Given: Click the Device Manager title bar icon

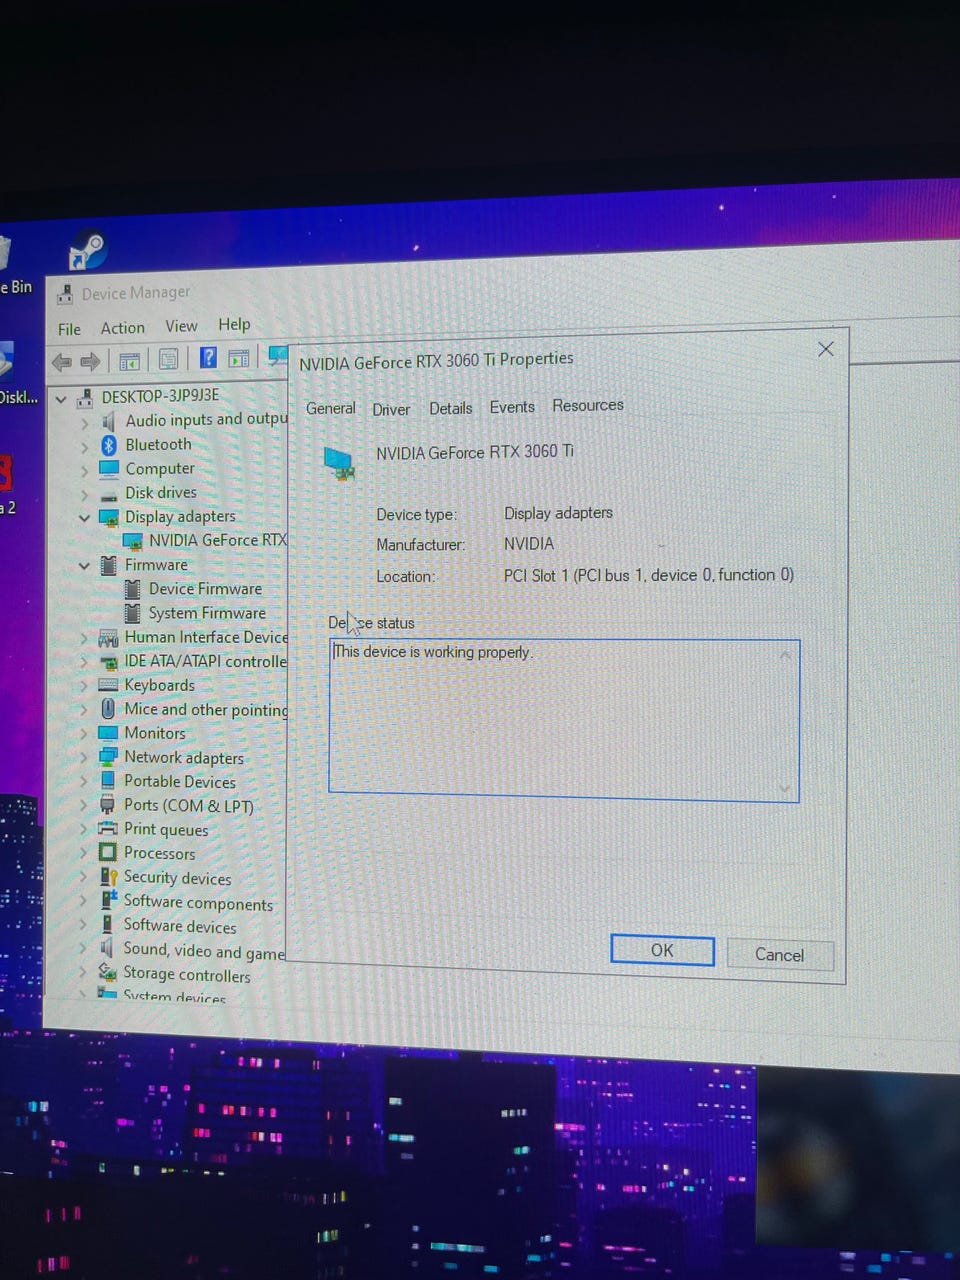Looking at the screenshot, I should point(65,294).
